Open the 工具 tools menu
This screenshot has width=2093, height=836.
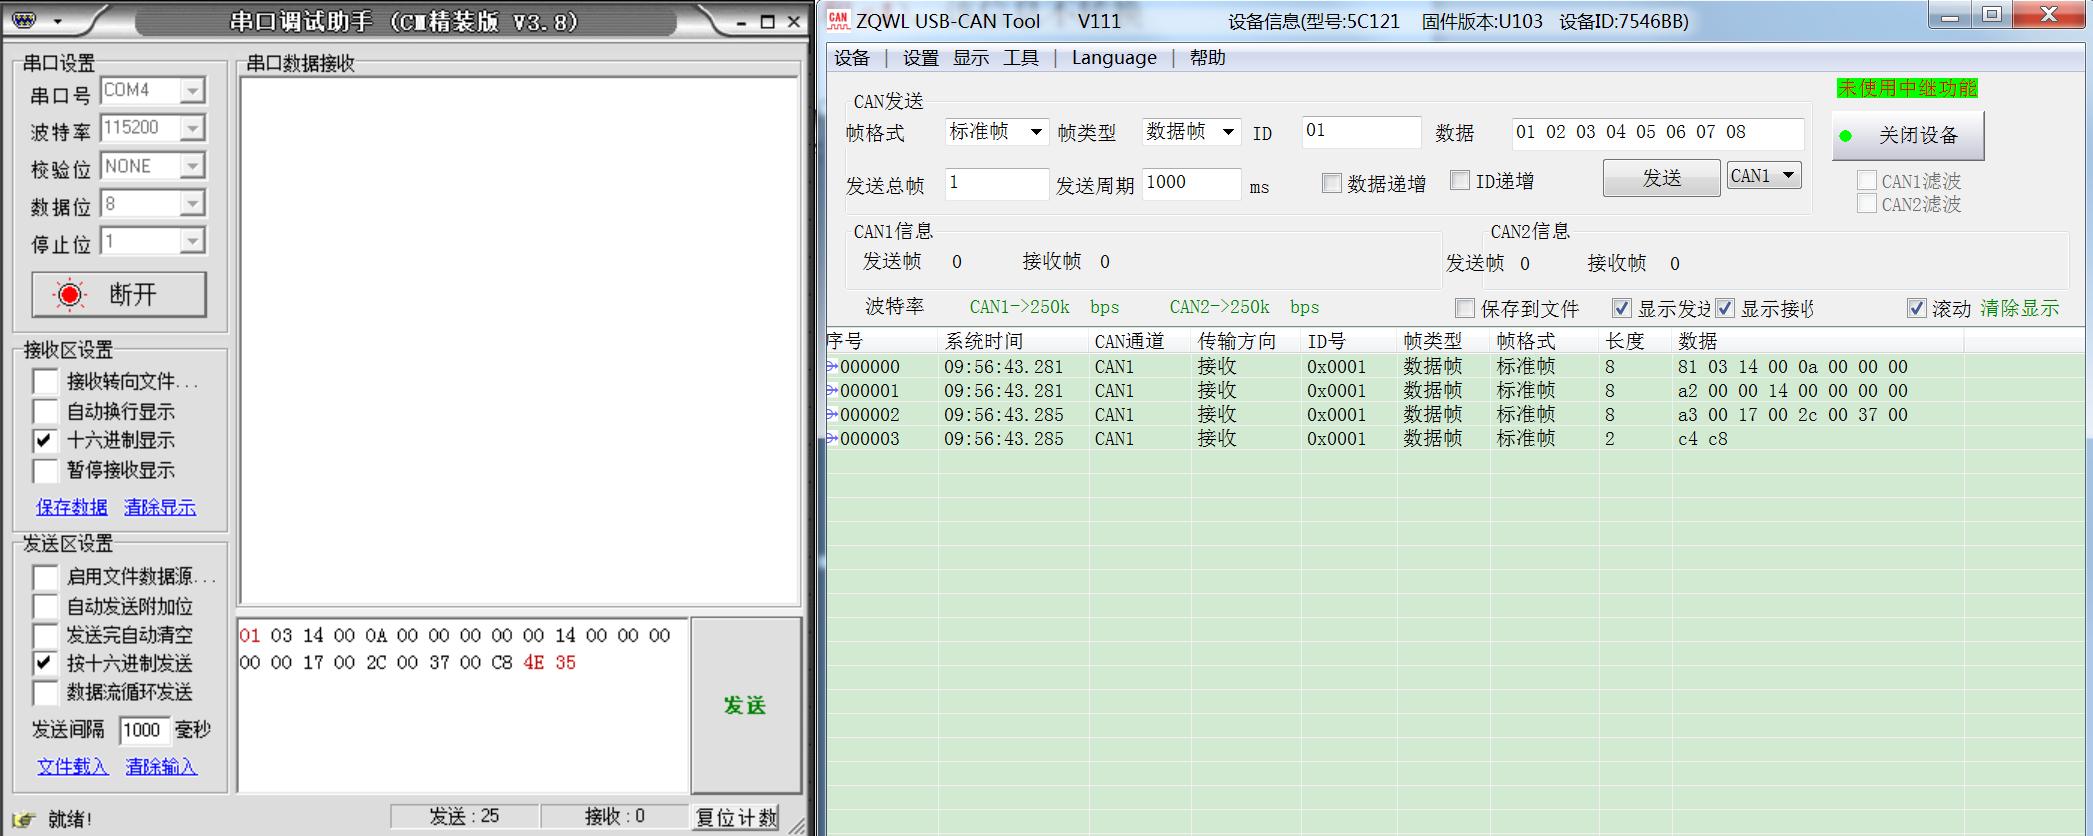pyautogui.click(x=1020, y=58)
